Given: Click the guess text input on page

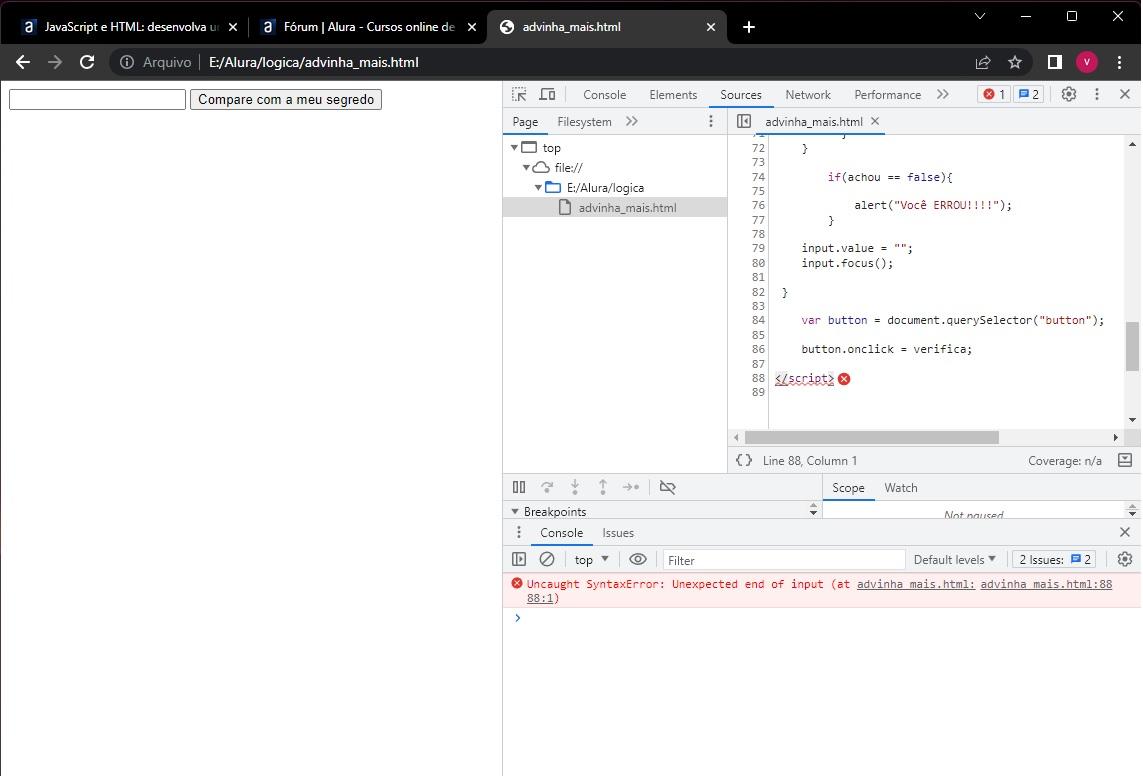Looking at the screenshot, I should point(97,99).
